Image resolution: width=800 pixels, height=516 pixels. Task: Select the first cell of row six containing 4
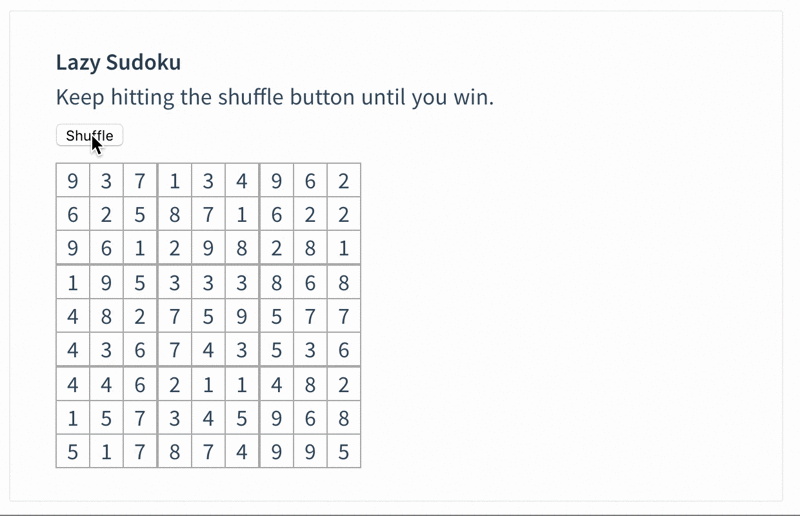coord(72,350)
